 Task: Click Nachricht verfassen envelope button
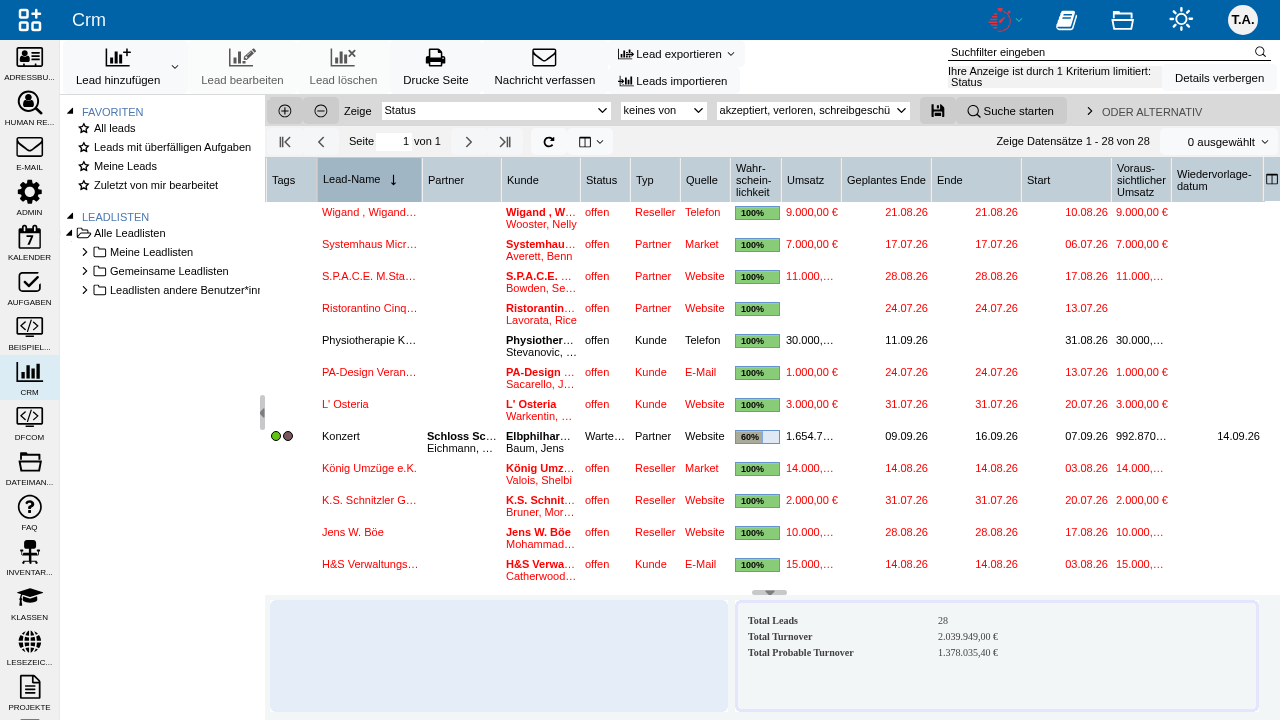(x=544, y=67)
